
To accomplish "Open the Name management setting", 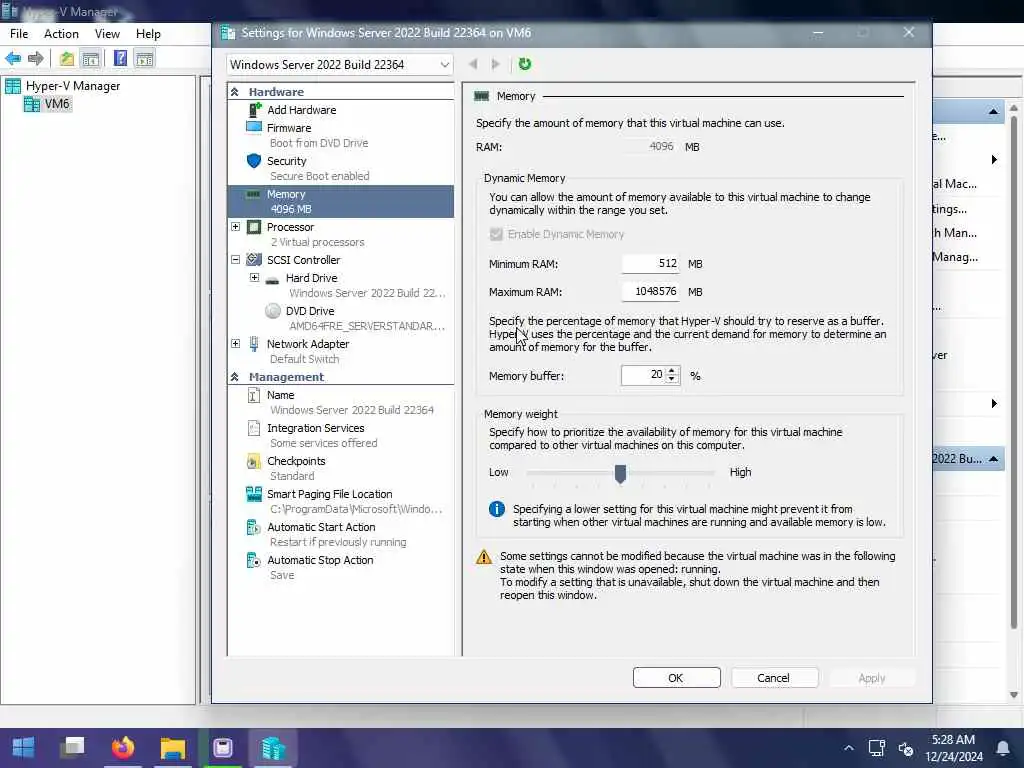I will (x=280, y=395).
